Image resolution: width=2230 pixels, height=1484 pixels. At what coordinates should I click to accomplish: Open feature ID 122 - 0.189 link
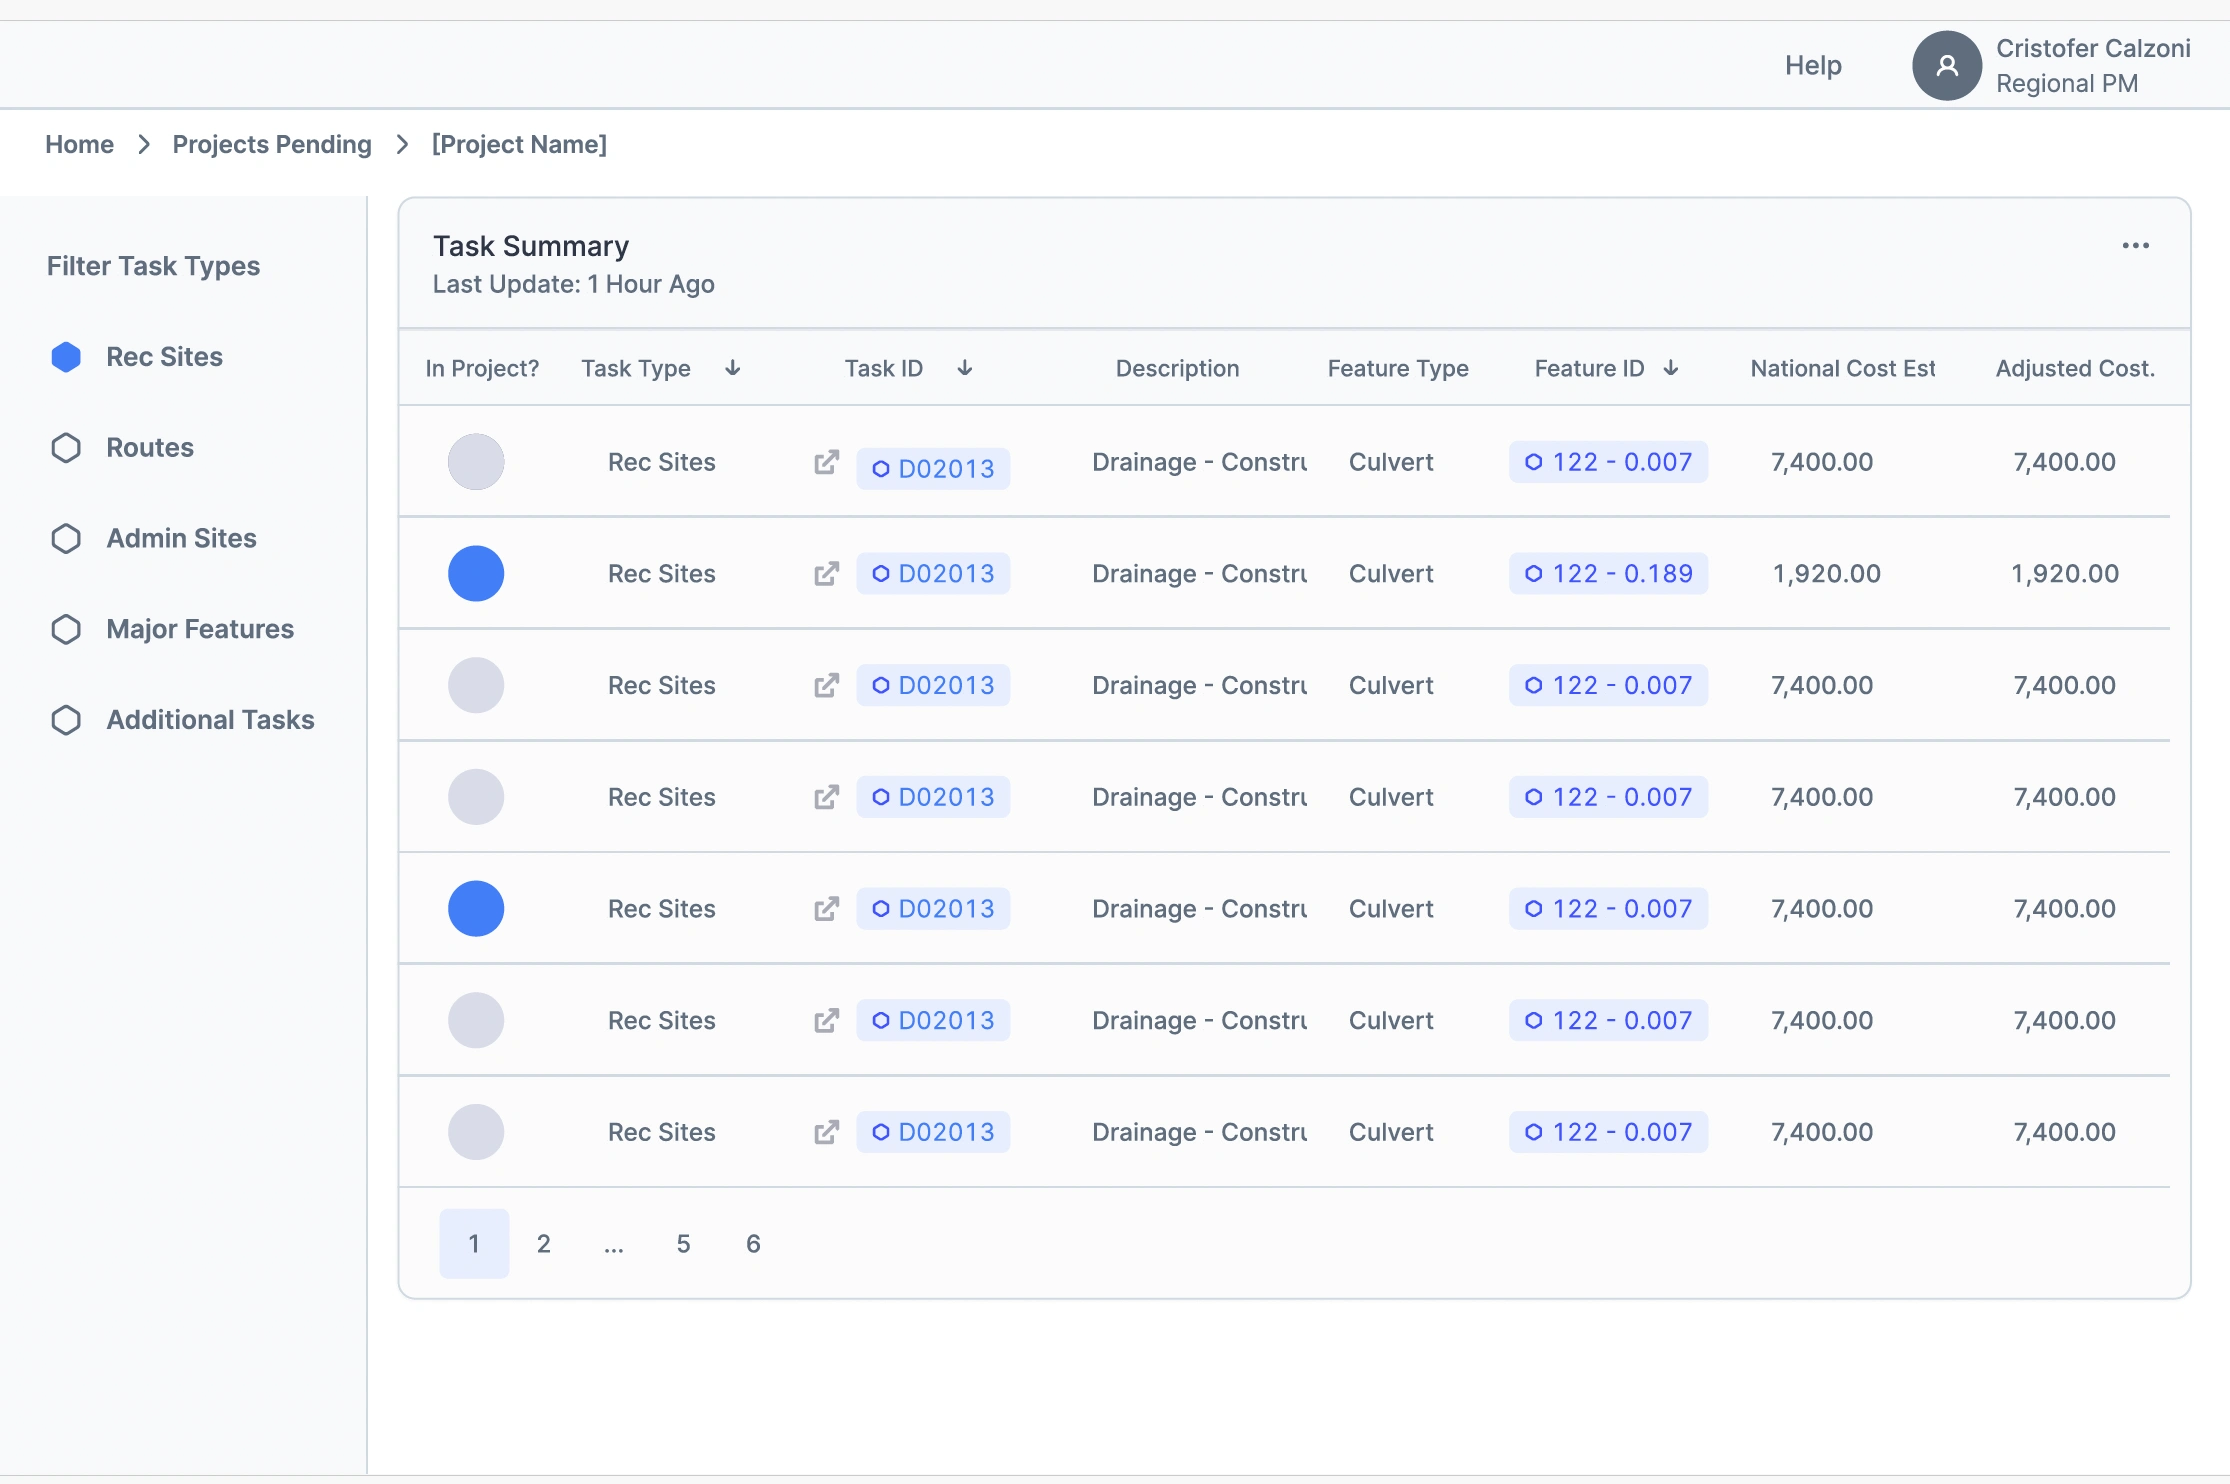coord(1608,574)
